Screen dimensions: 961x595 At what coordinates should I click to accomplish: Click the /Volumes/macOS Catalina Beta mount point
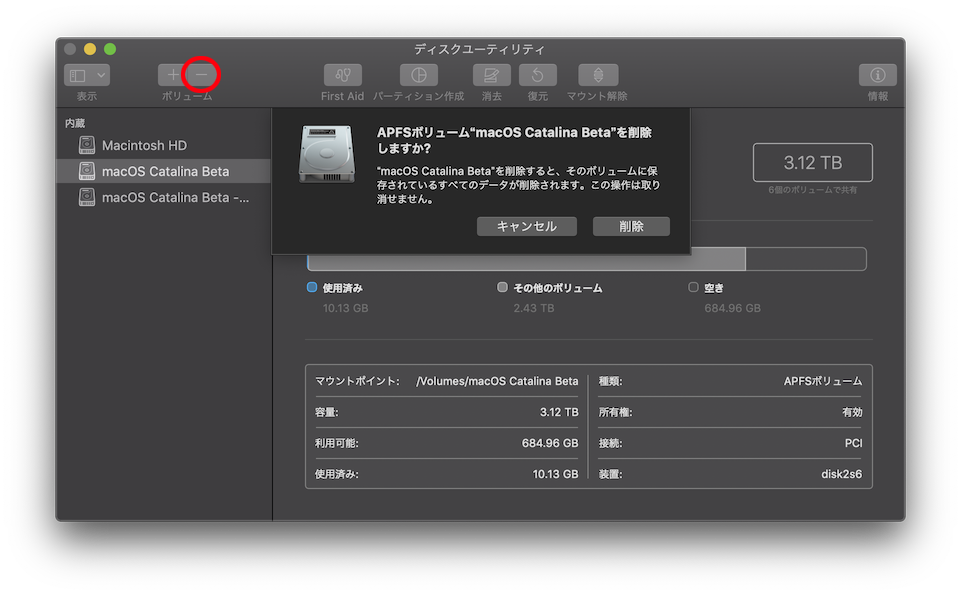[x=497, y=381]
